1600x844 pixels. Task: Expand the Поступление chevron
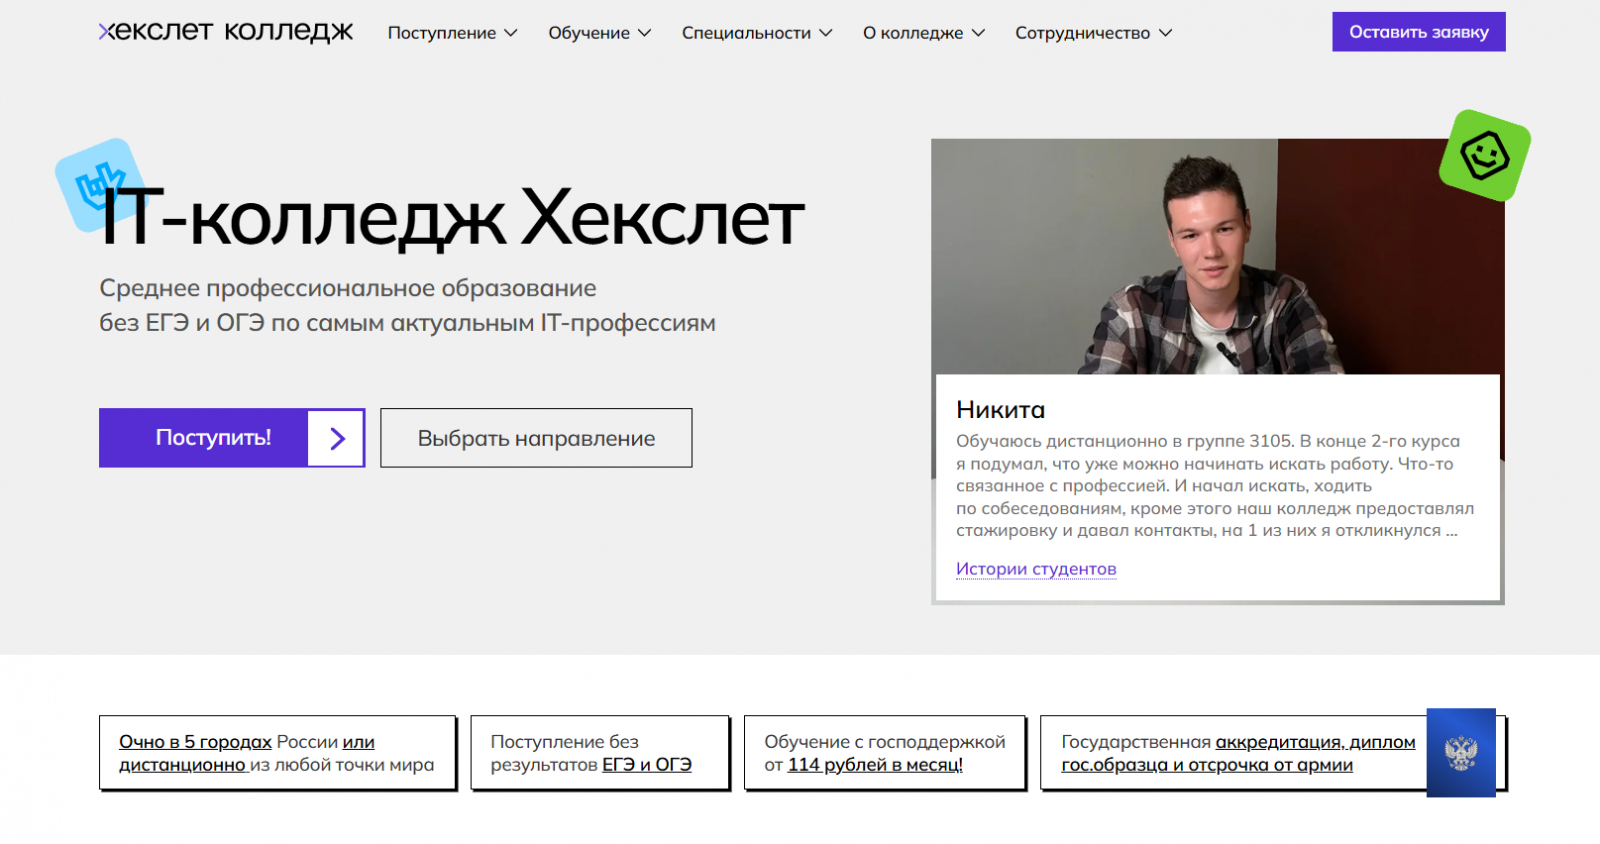[511, 33]
